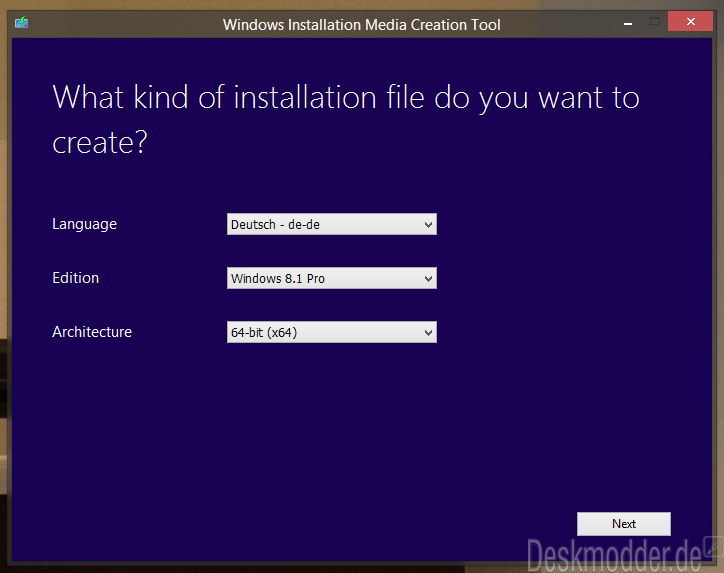Viewport: 724px width, 573px height.
Task: Close the Media Creation Tool window
Action: click(x=690, y=21)
